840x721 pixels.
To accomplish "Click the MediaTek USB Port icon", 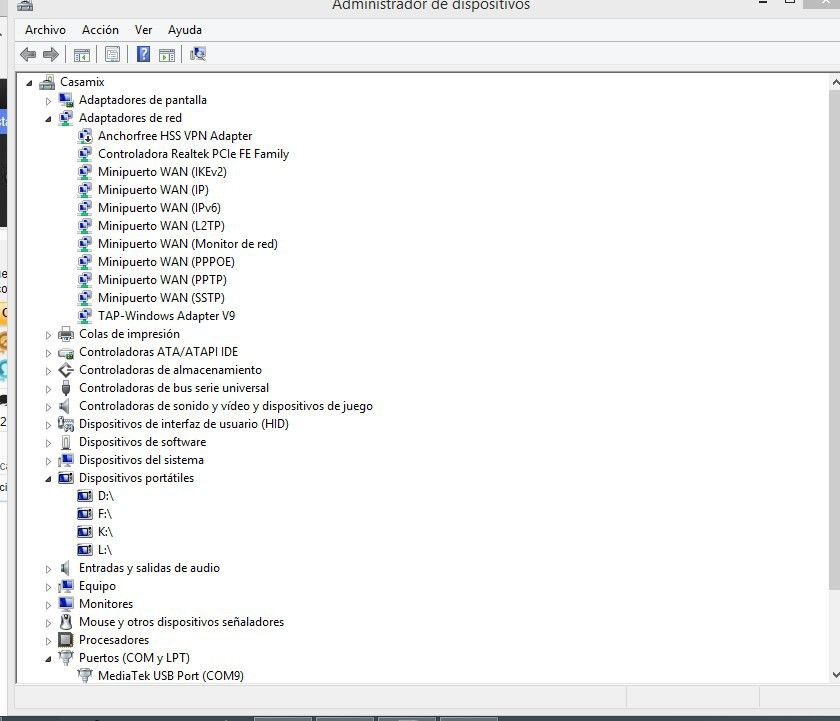I will [85, 676].
